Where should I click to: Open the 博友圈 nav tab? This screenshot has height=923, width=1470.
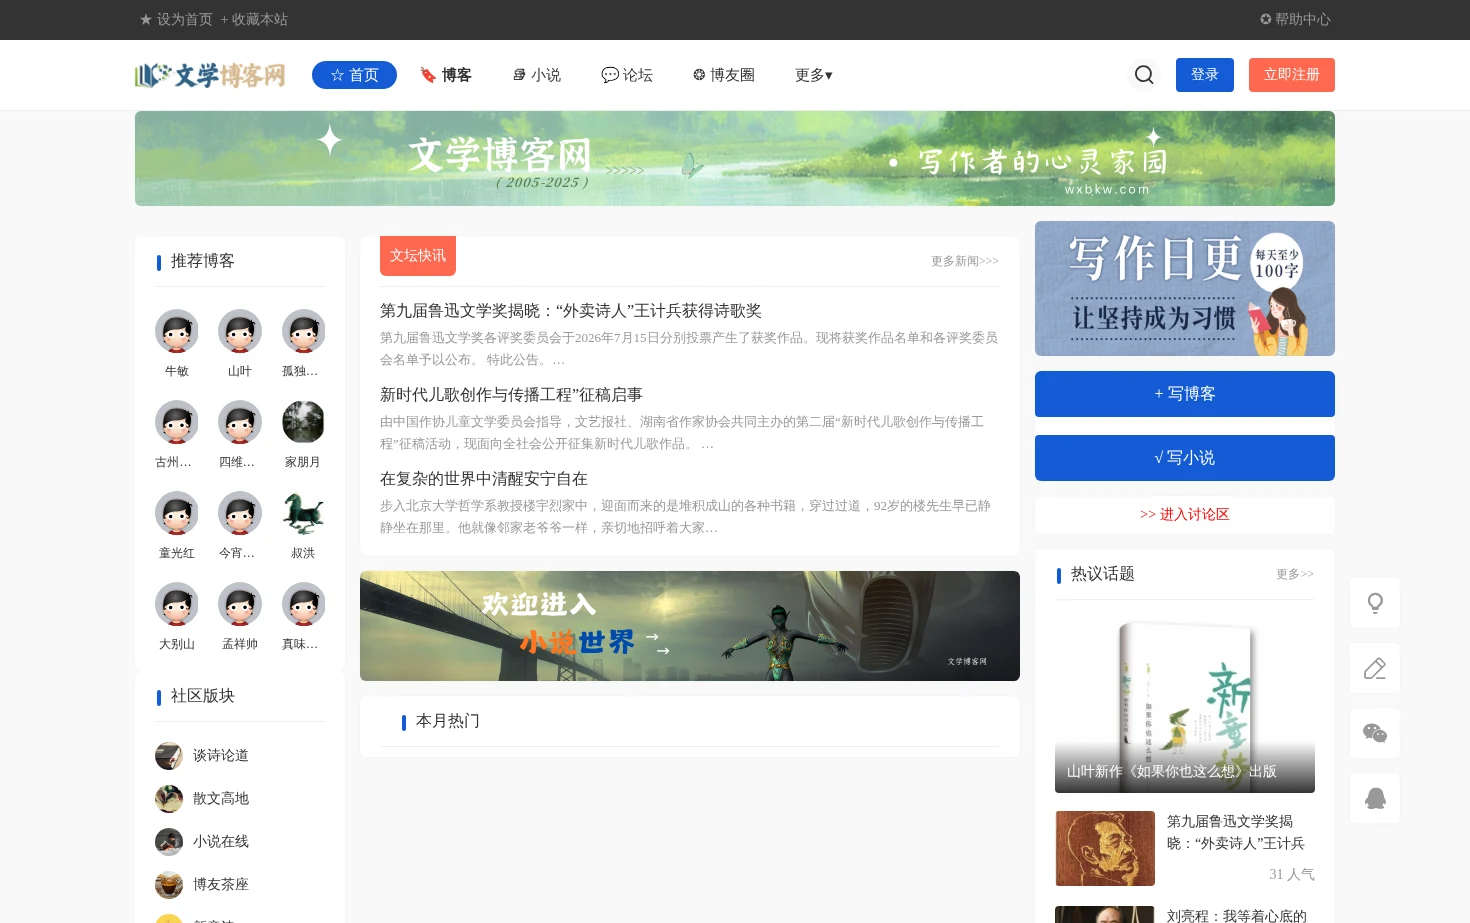(x=724, y=75)
